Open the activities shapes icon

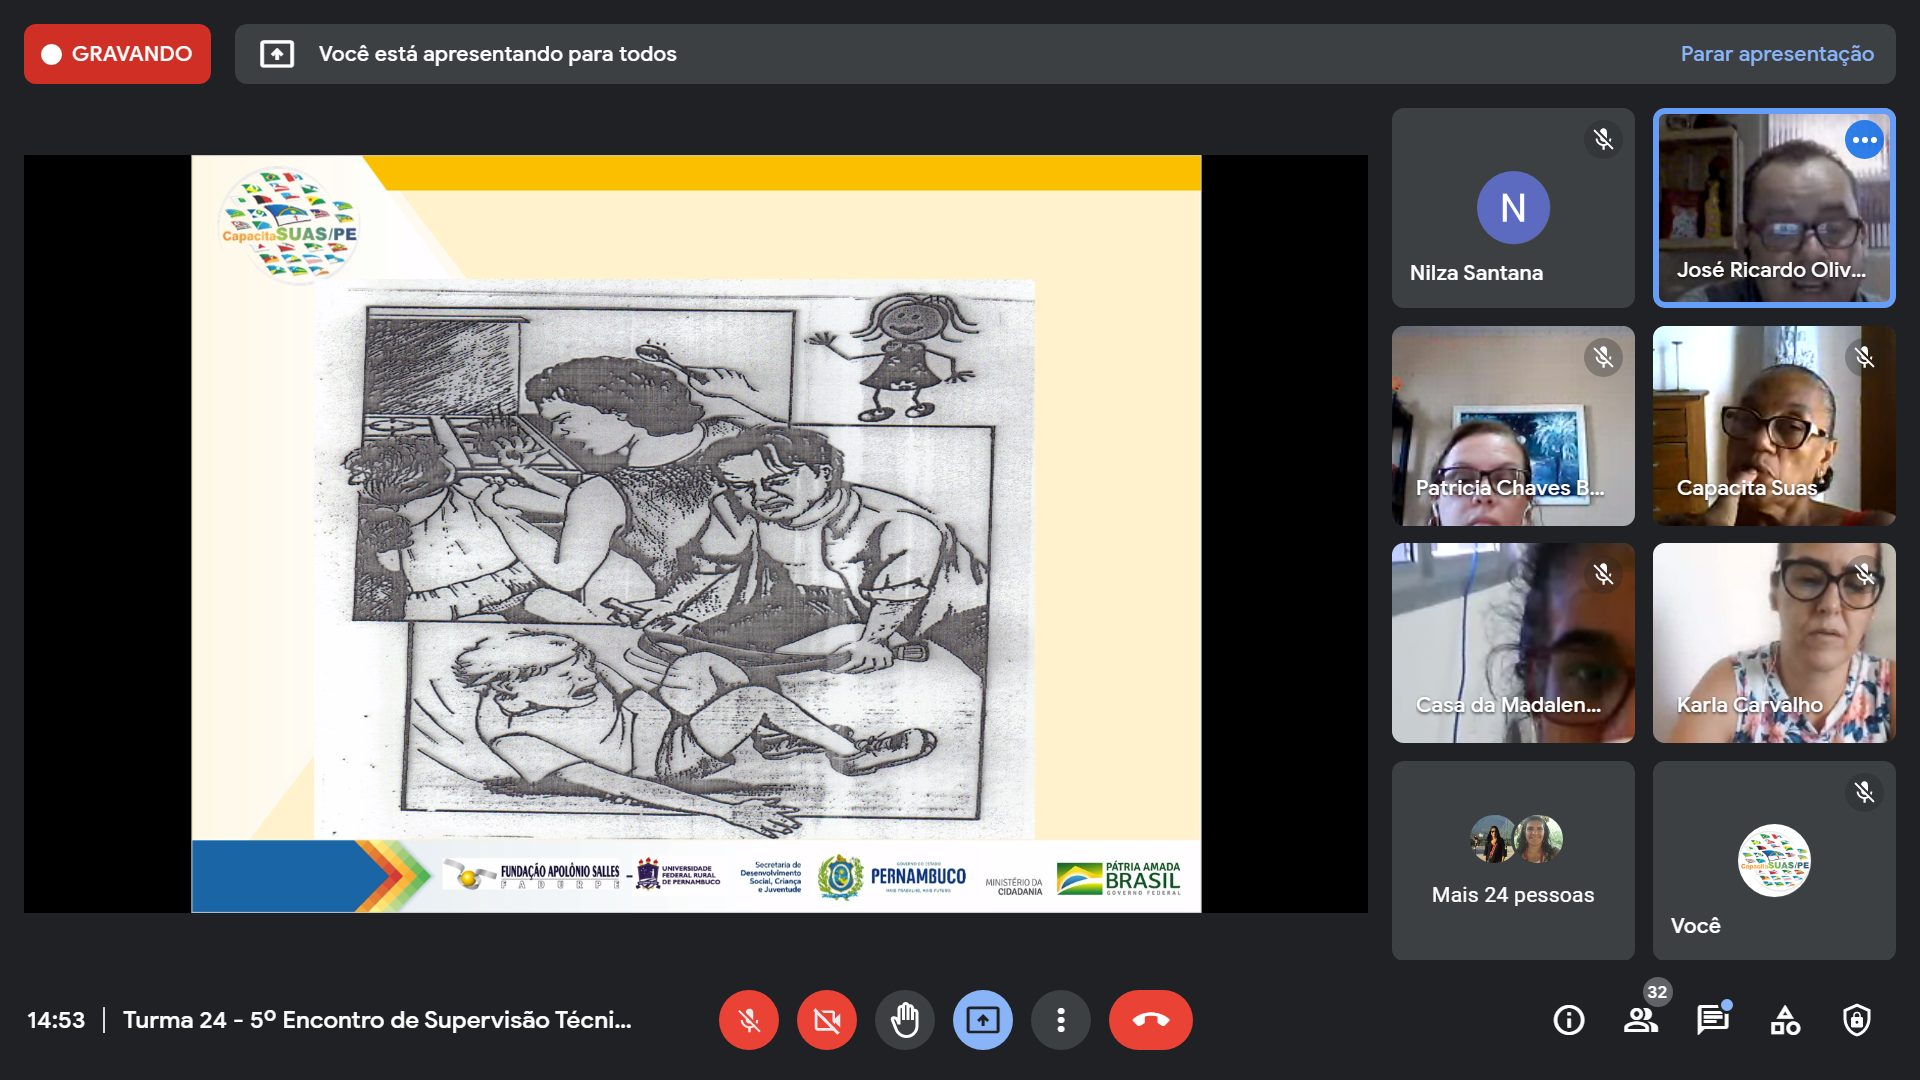pyautogui.click(x=1784, y=1020)
